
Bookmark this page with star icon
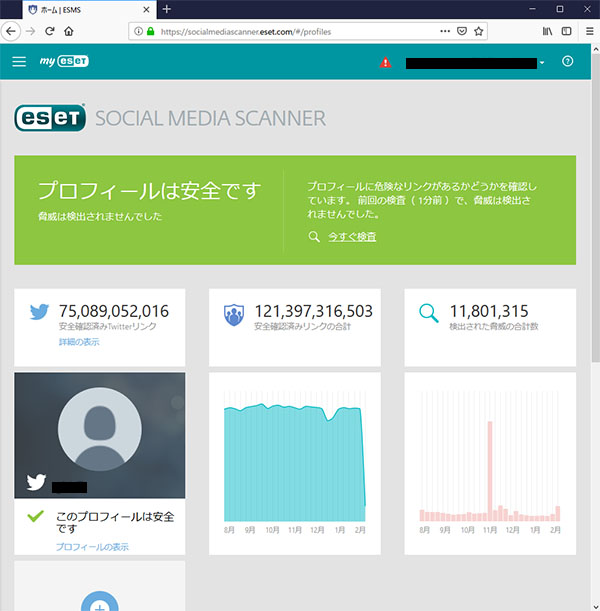point(478,31)
